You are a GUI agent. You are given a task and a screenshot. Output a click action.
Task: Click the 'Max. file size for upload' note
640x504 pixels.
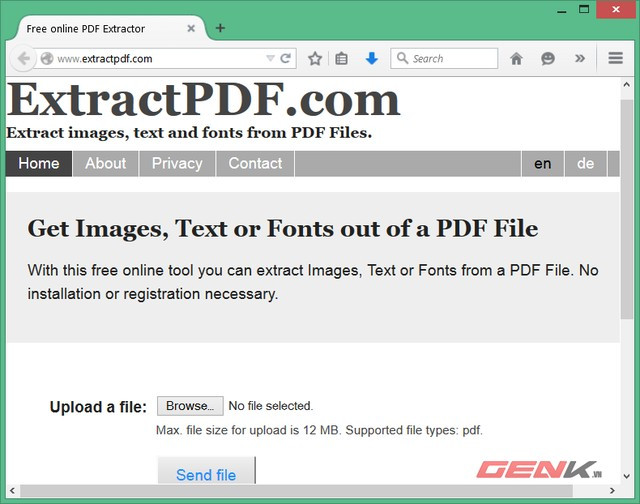point(319,430)
